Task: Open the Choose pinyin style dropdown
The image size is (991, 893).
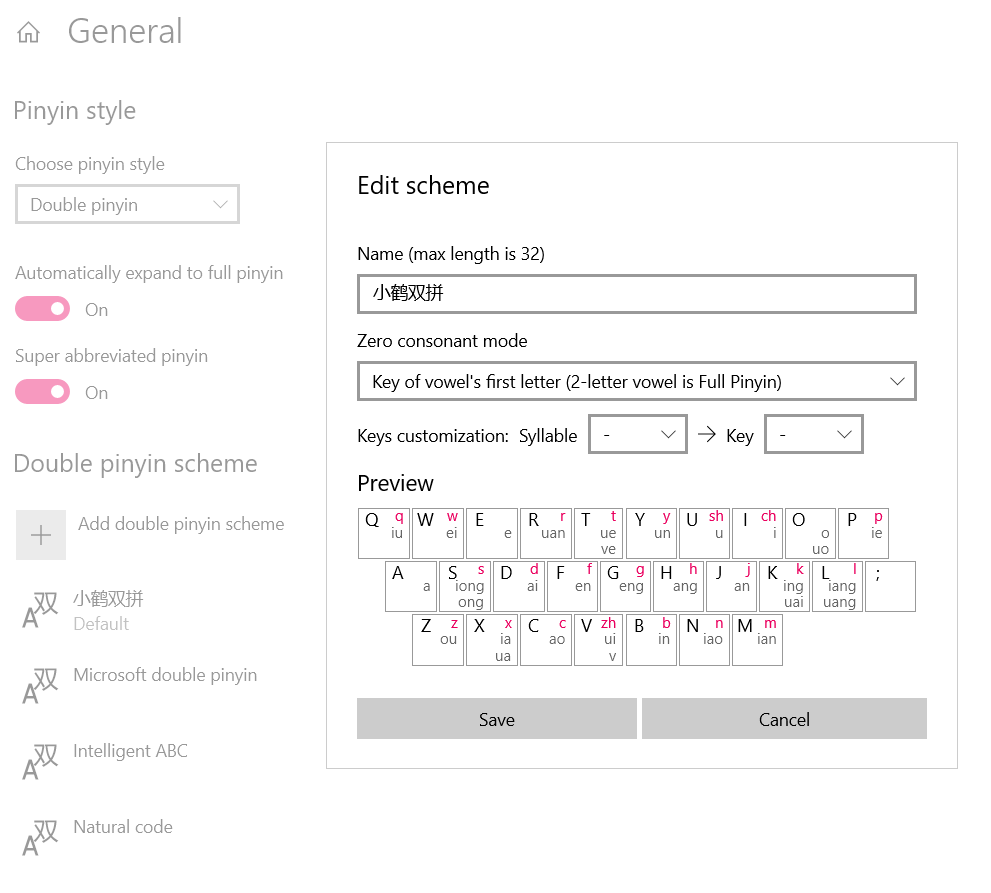Action: pos(127,205)
